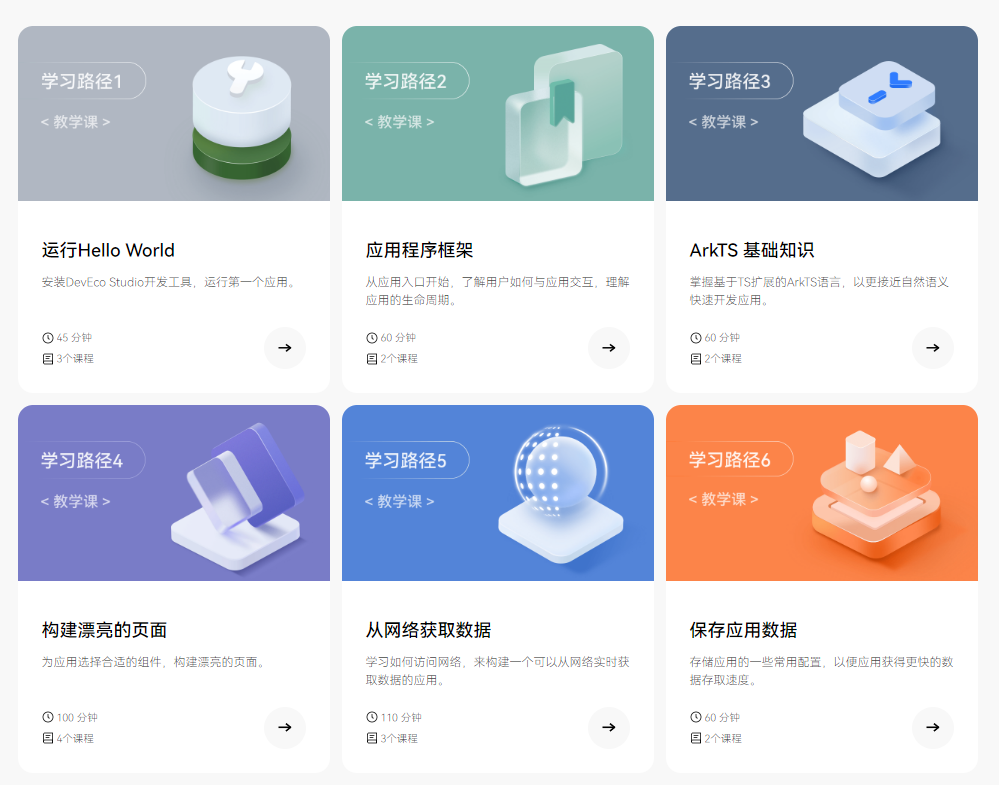Click the clock icon beside 110 分钟
Viewport: 999px width, 785px height.
[372, 717]
